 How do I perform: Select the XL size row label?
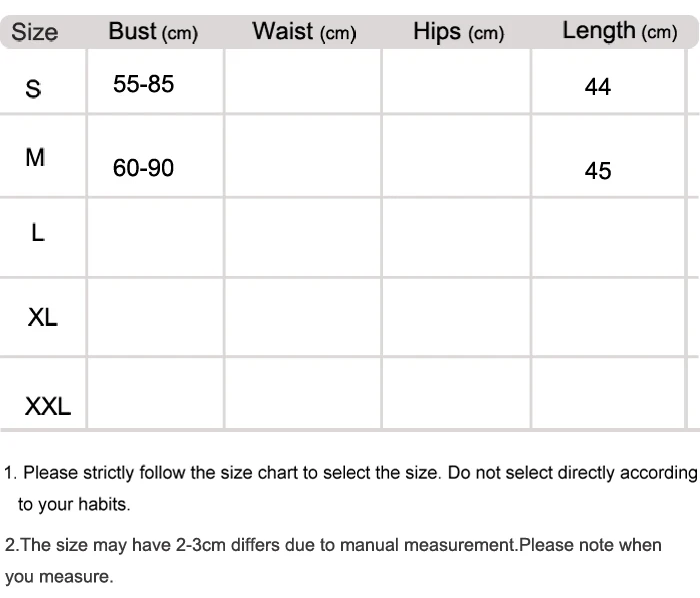click(42, 317)
